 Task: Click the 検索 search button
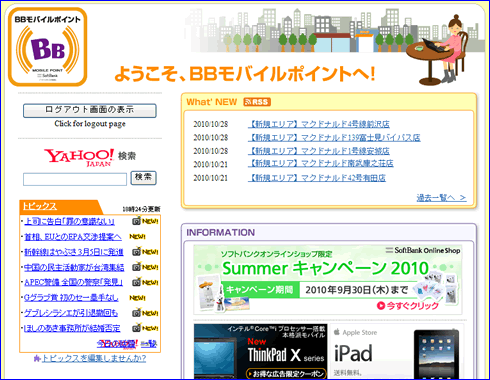(143, 178)
